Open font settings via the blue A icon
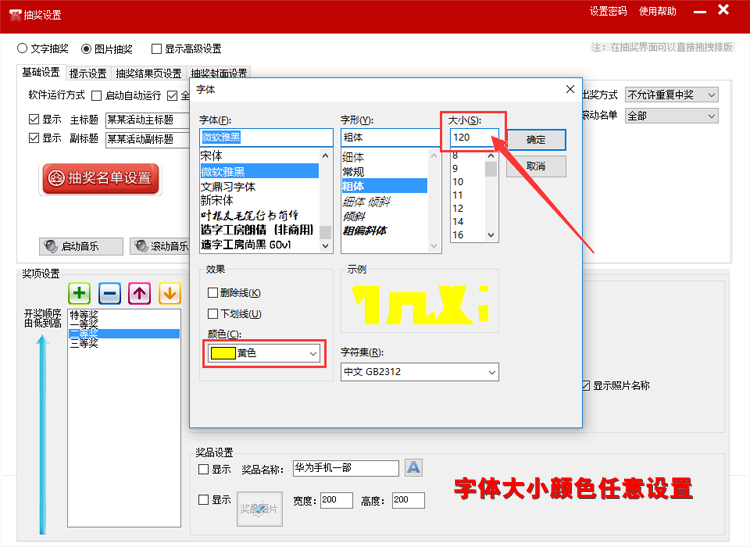Image resolution: width=750 pixels, height=547 pixels. [x=413, y=468]
